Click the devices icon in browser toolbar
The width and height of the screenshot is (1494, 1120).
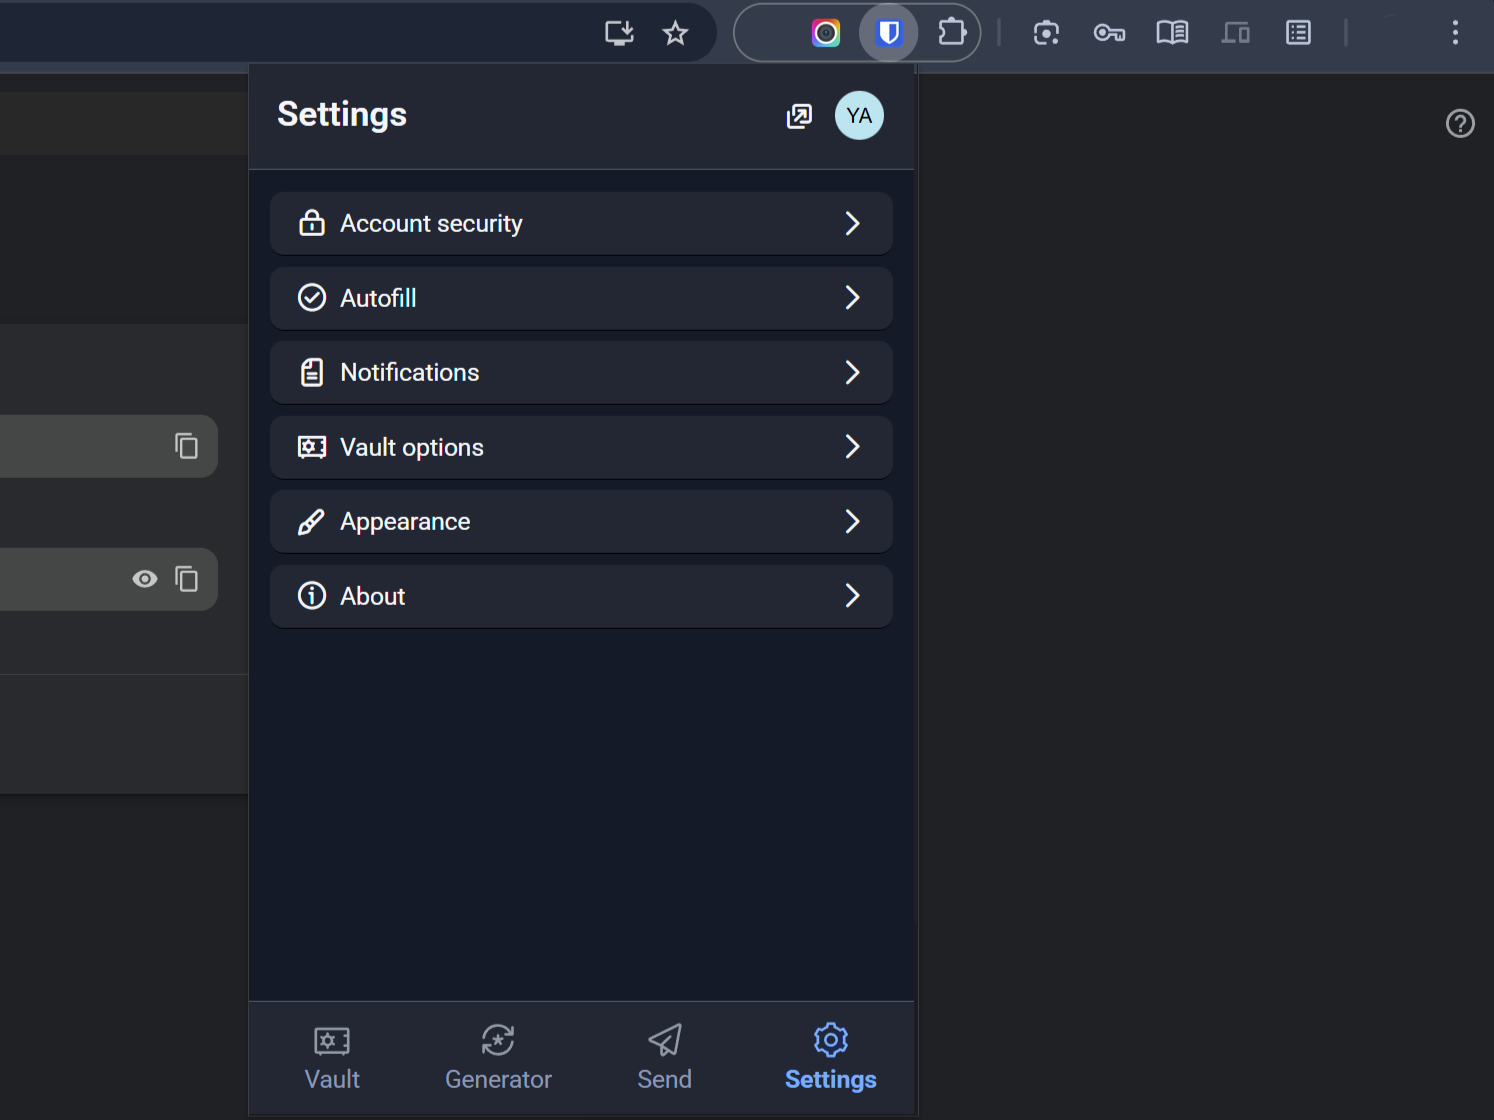coord(1236,33)
